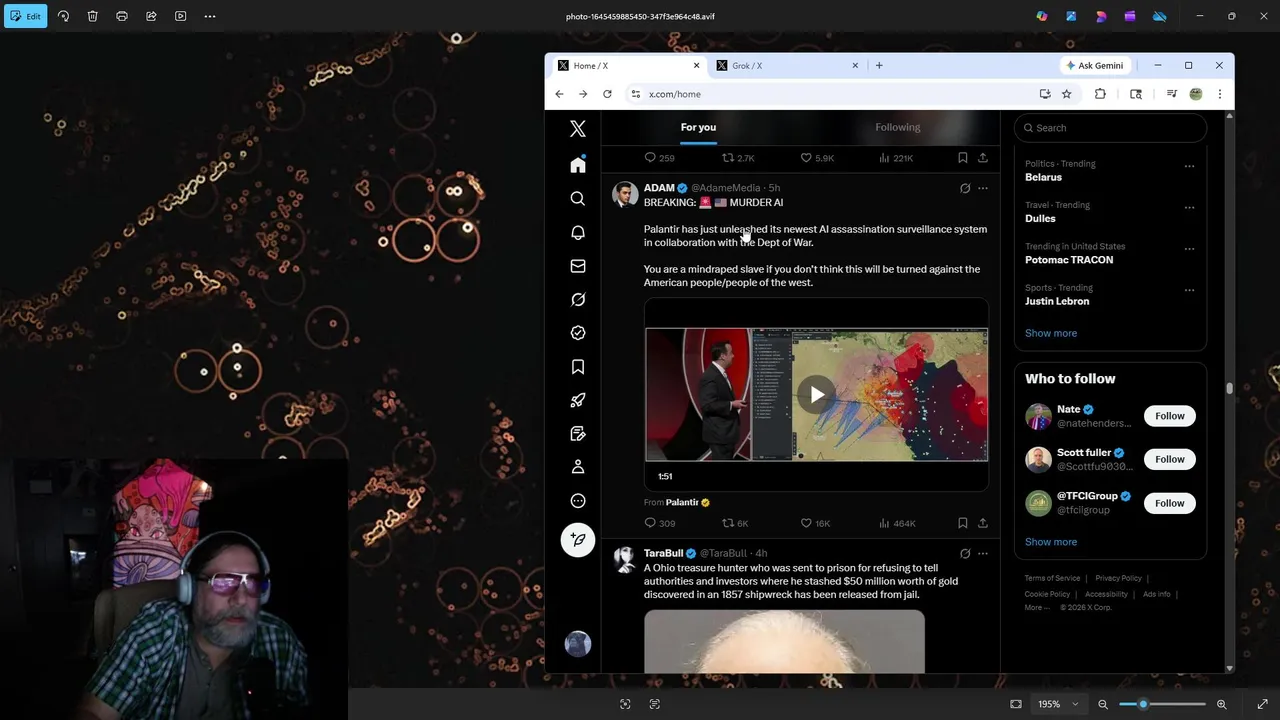Screen dimensions: 1280x720
Task: Open the 195% zoom level dropdown
Action: click(x=1058, y=704)
